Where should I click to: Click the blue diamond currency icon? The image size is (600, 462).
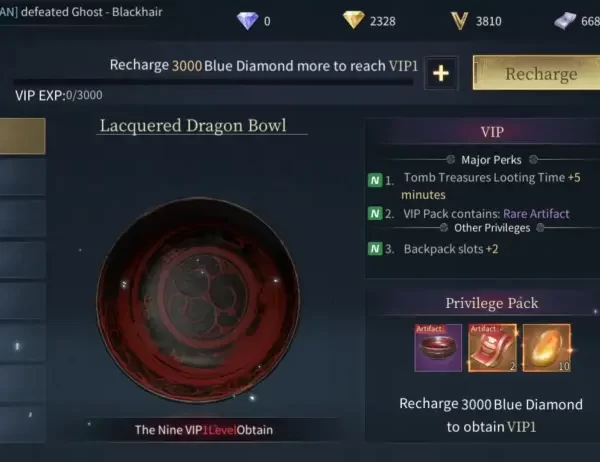click(247, 21)
